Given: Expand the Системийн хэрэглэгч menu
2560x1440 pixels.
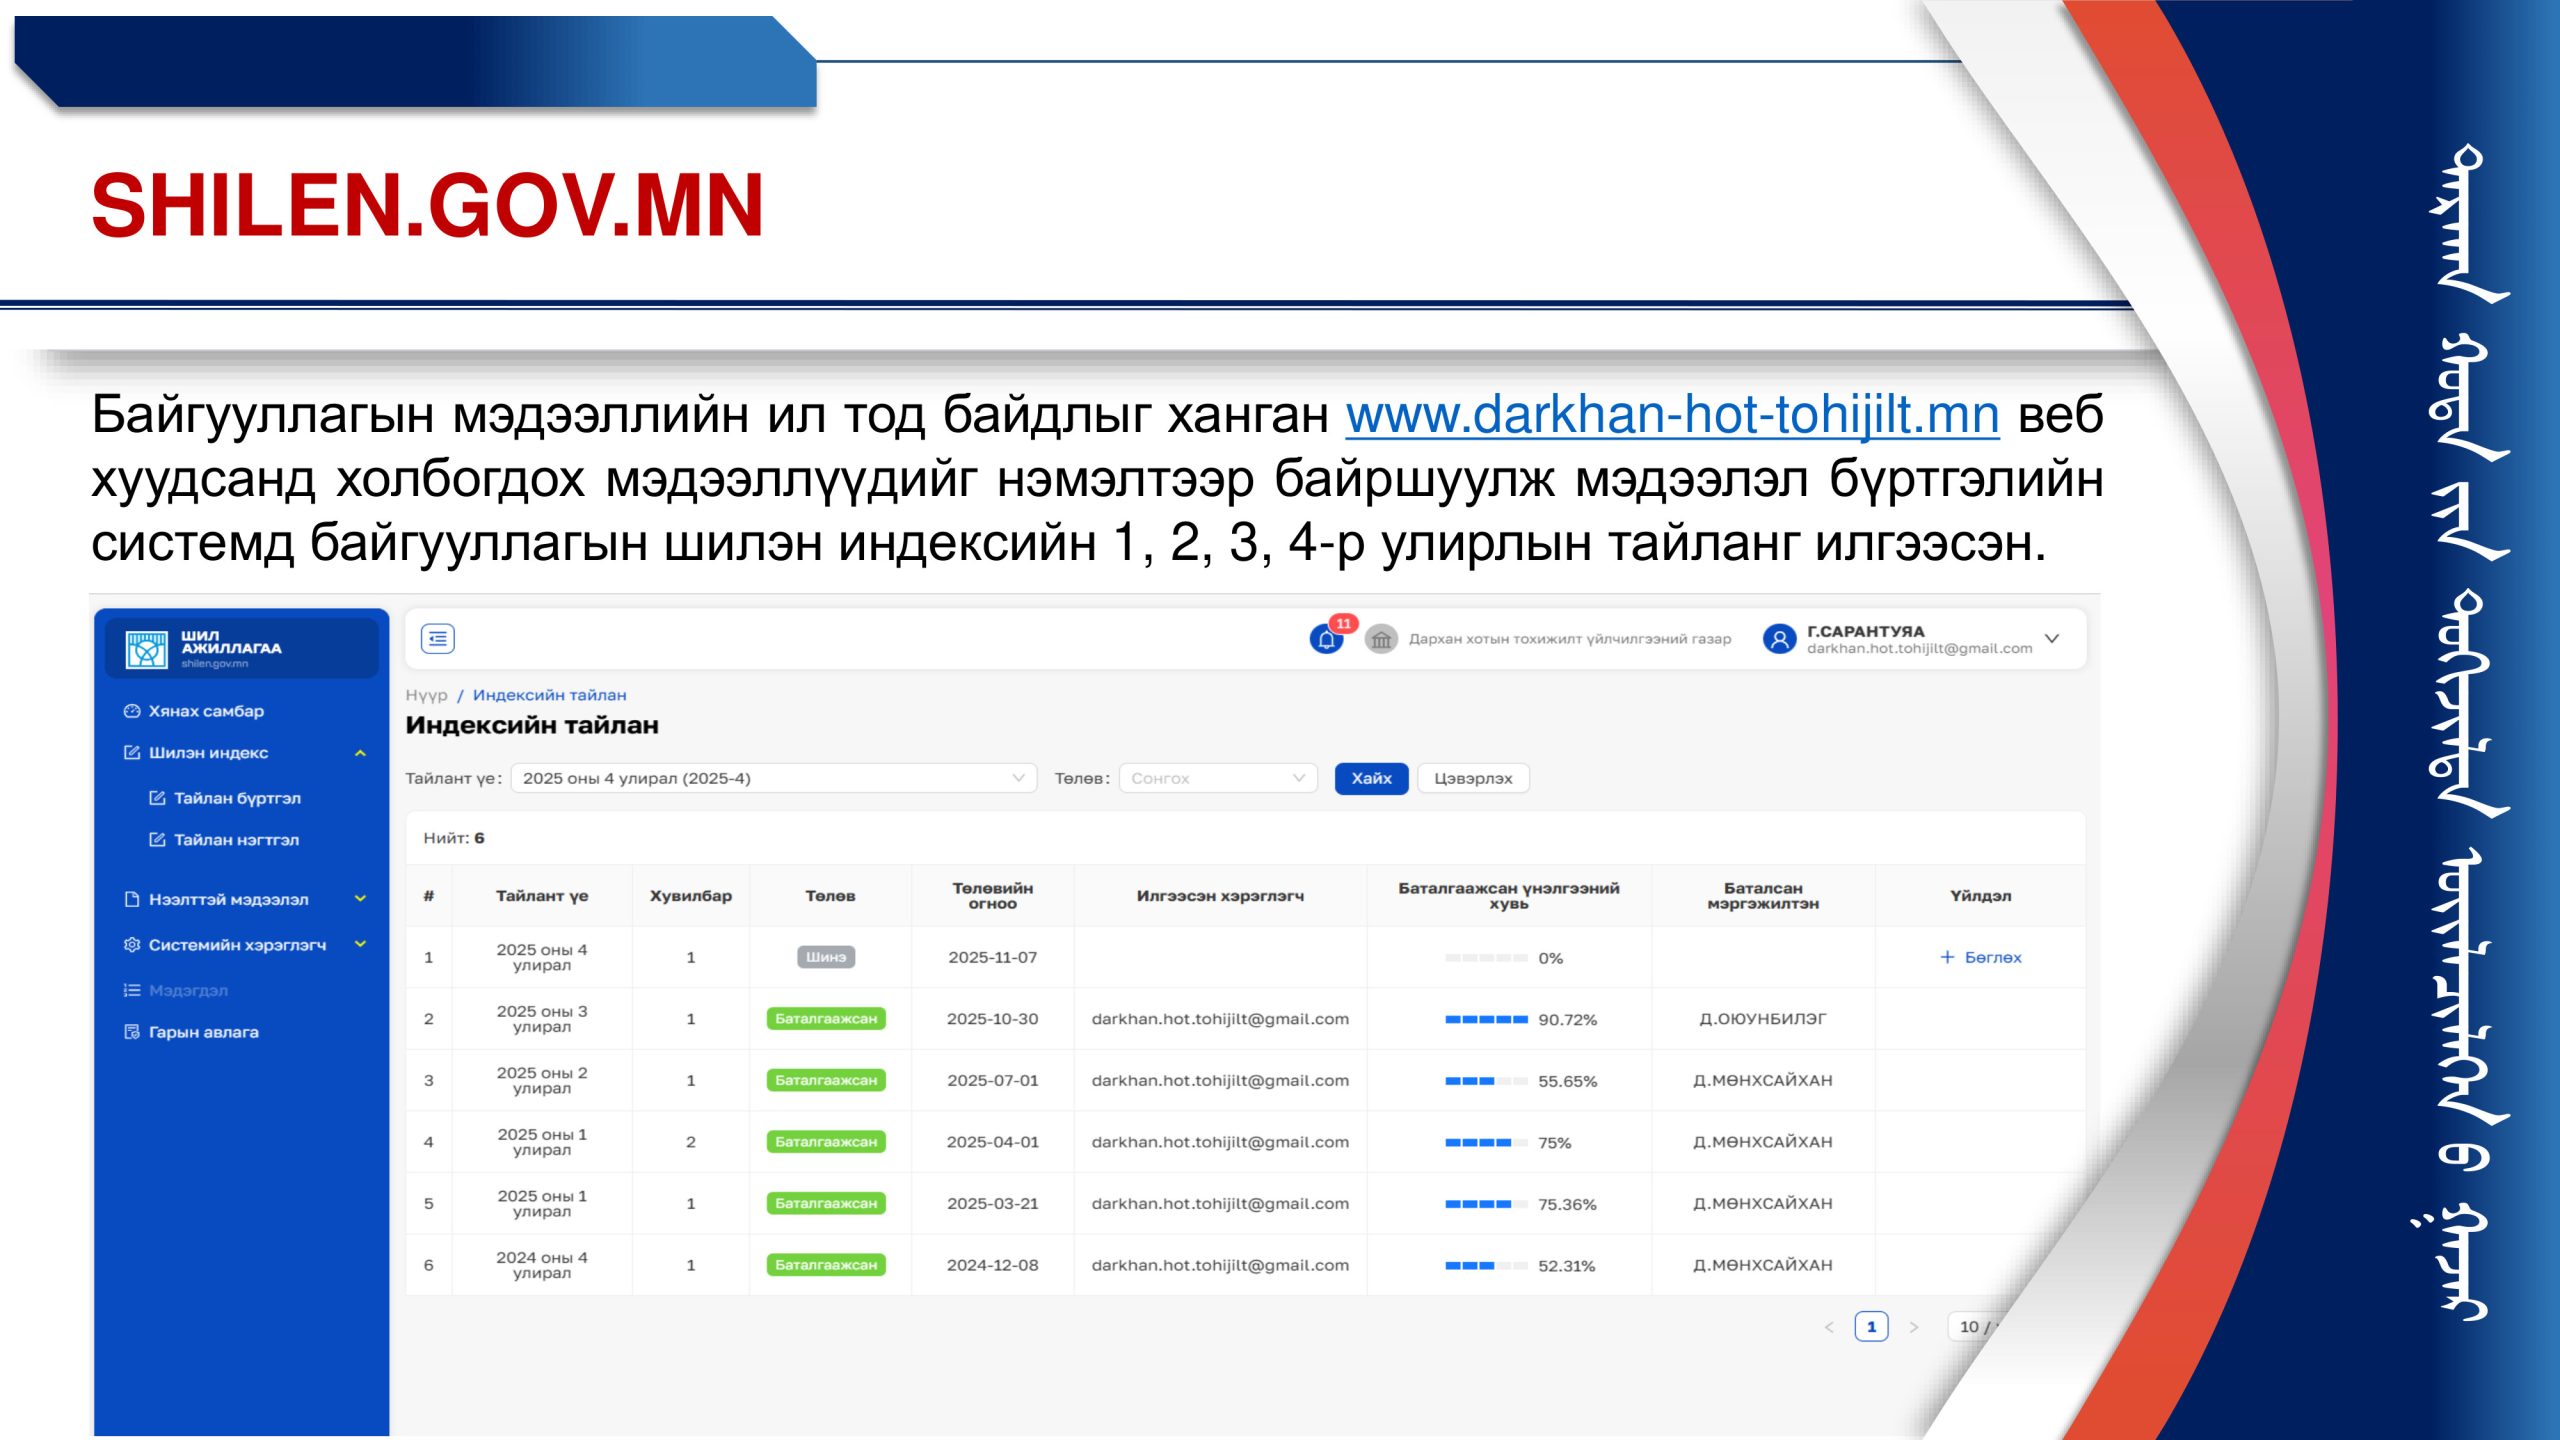Looking at the screenshot, I should tap(360, 944).
